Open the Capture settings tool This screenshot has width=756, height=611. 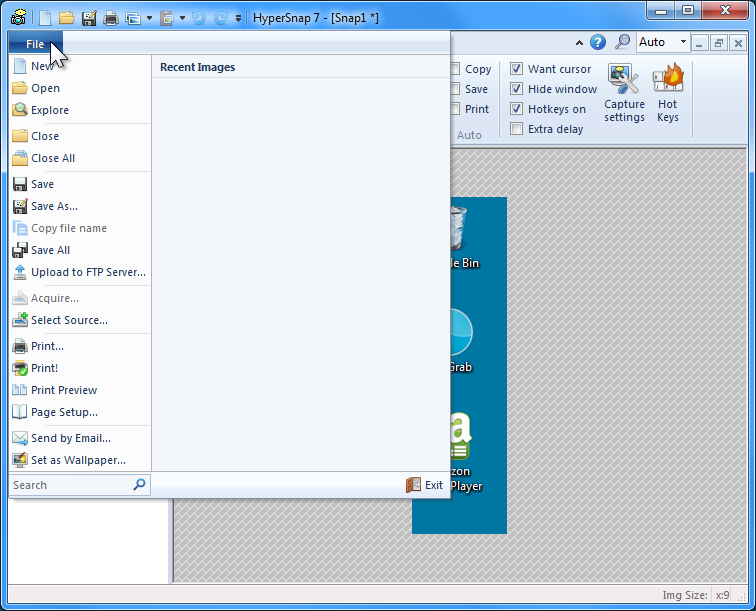[624, 93]
